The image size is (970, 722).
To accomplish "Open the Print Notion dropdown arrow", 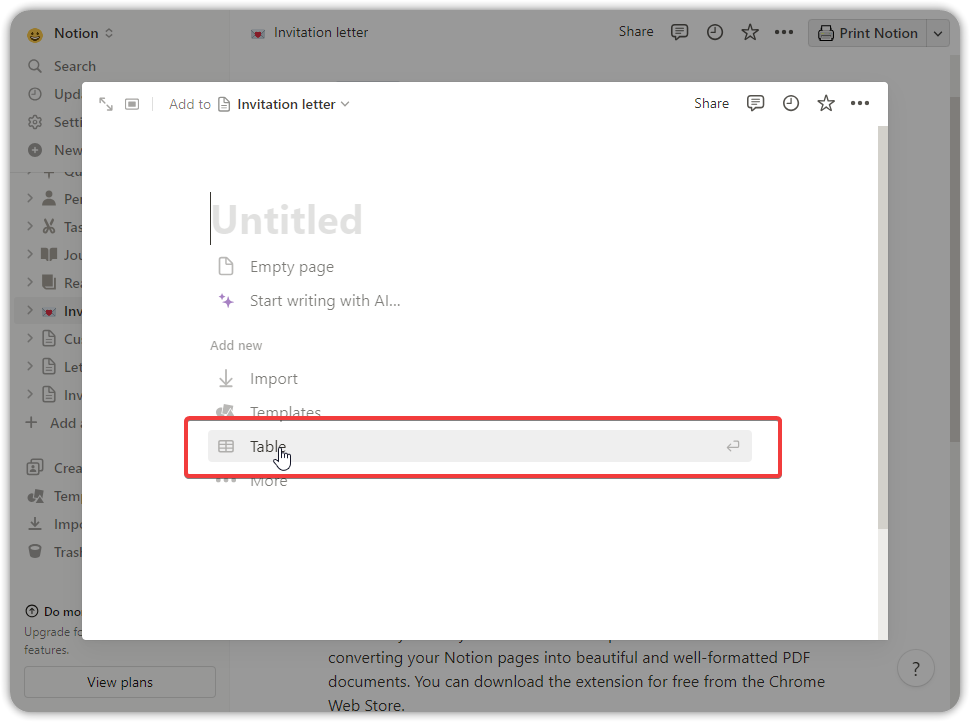I will [x=938, y=33].
